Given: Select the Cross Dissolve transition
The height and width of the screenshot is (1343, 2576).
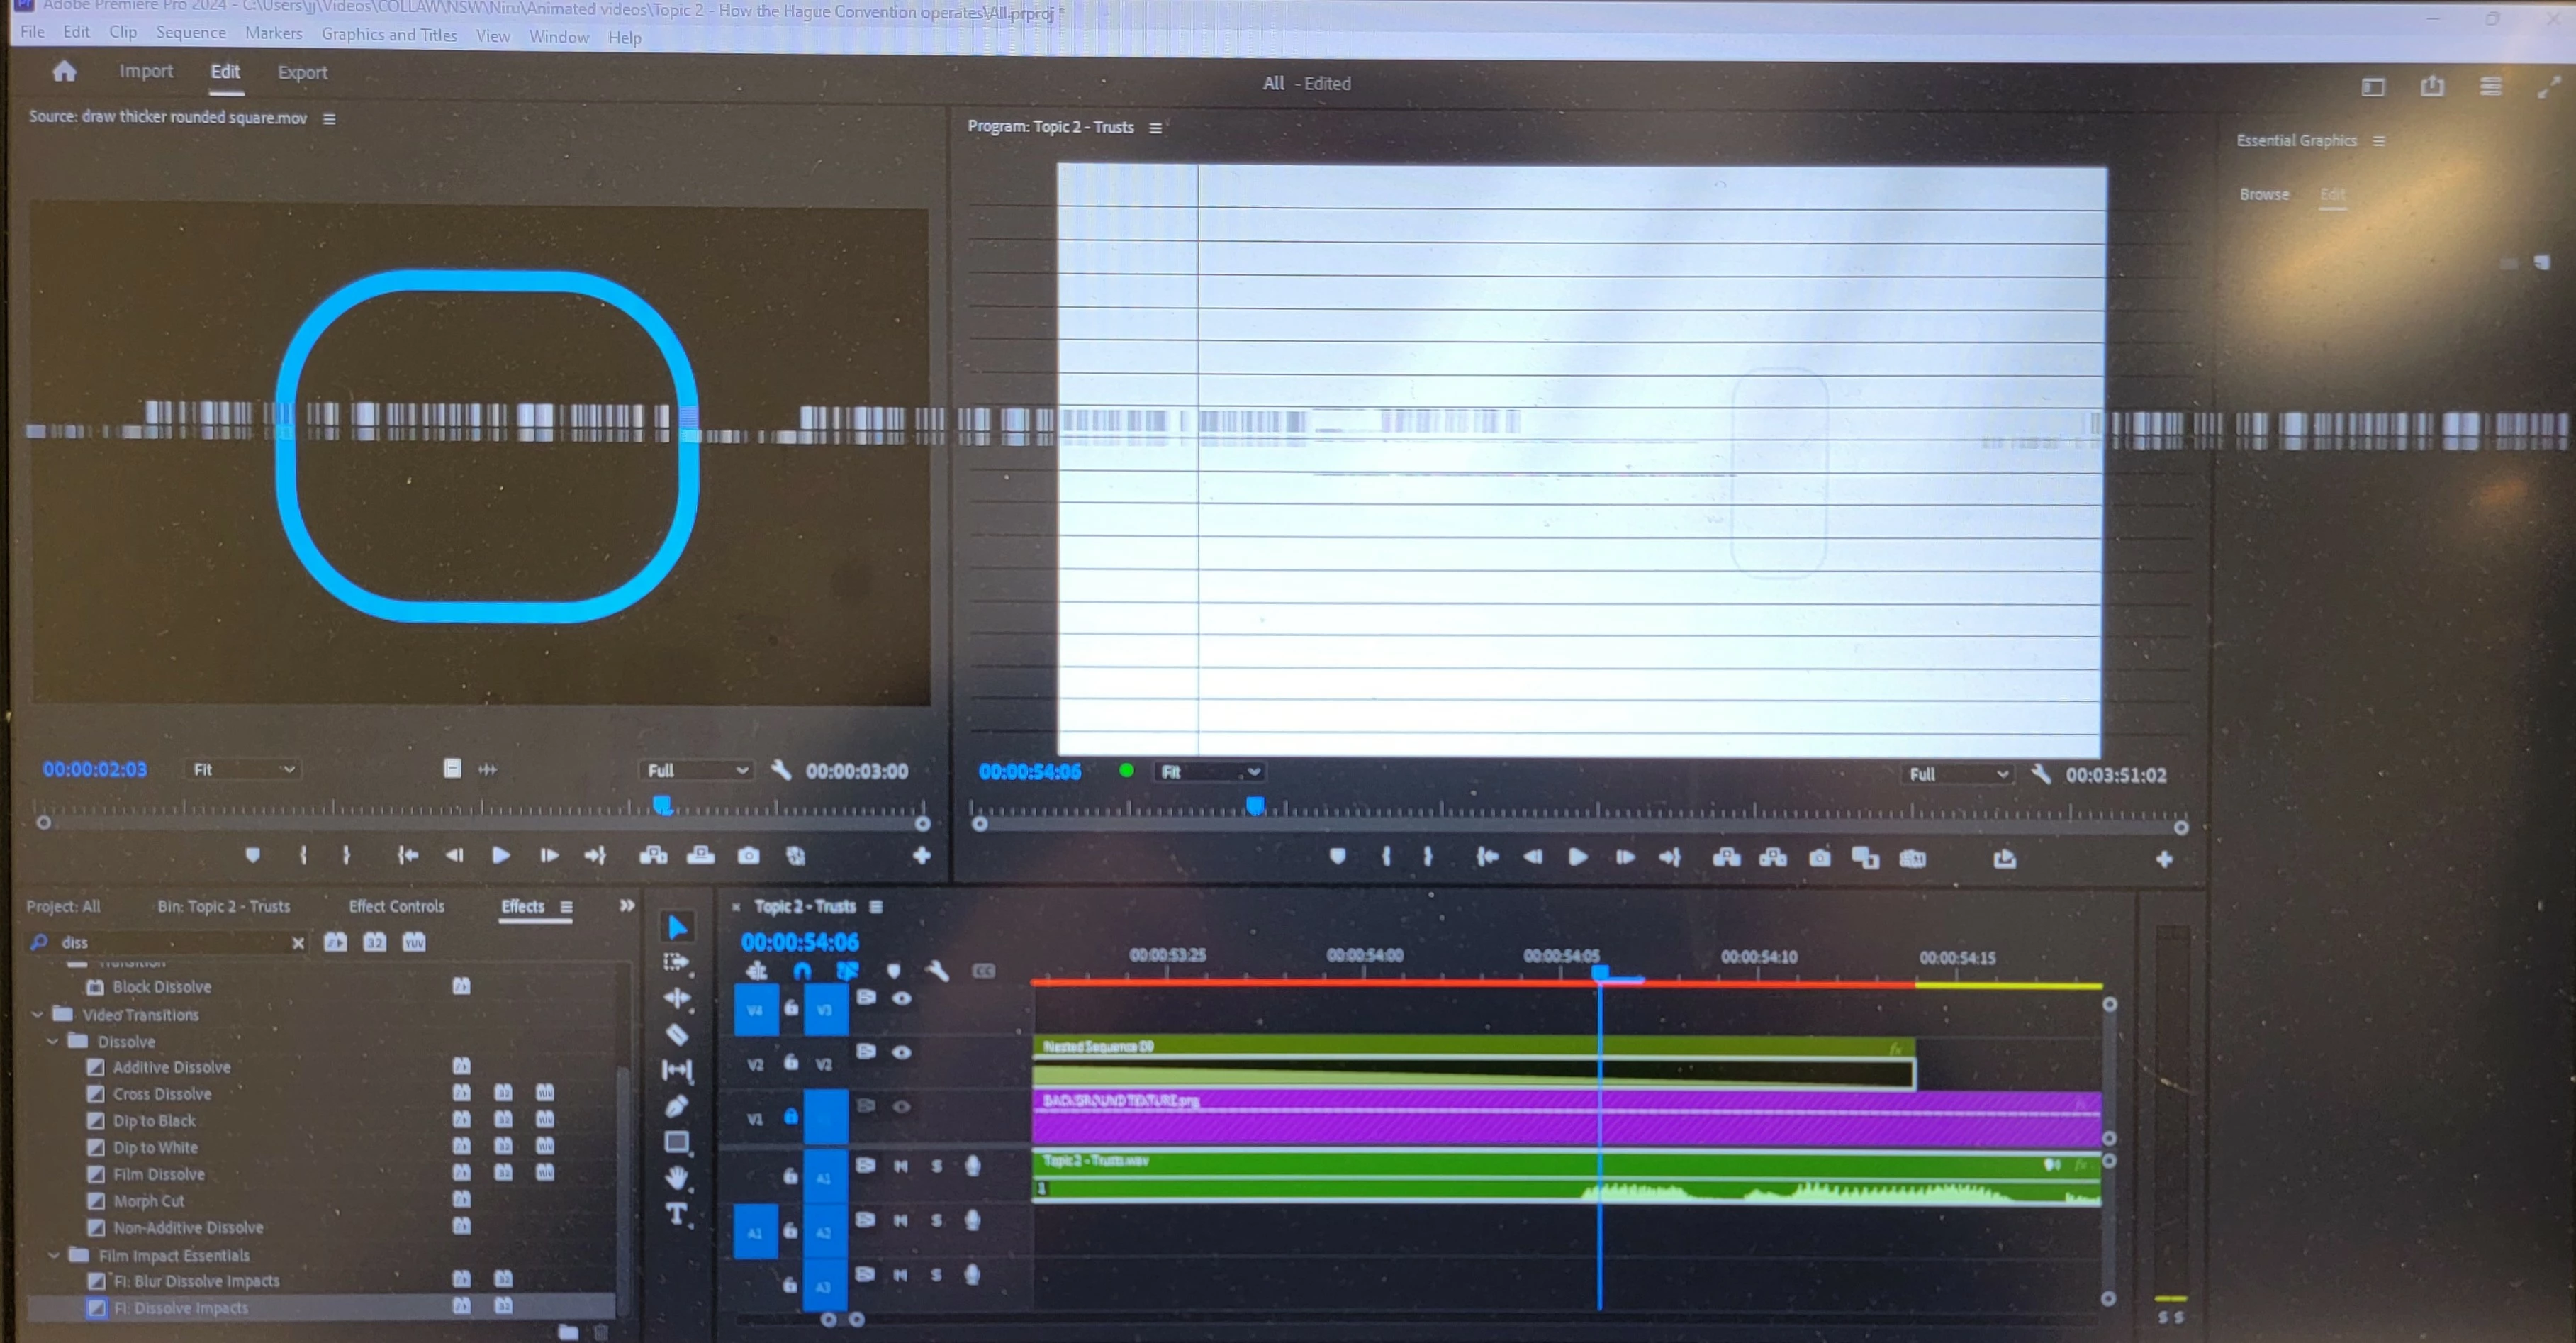Looking at the screenshot, I should tap(162, 1094).
